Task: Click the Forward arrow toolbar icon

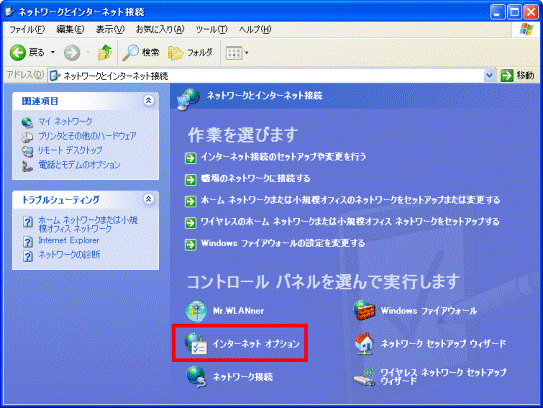Action: tap(72, 53)
